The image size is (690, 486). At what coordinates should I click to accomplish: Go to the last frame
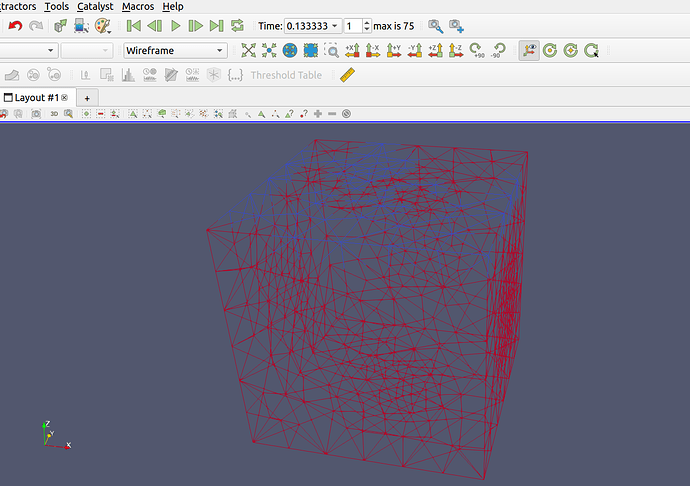tap(216, 26)
